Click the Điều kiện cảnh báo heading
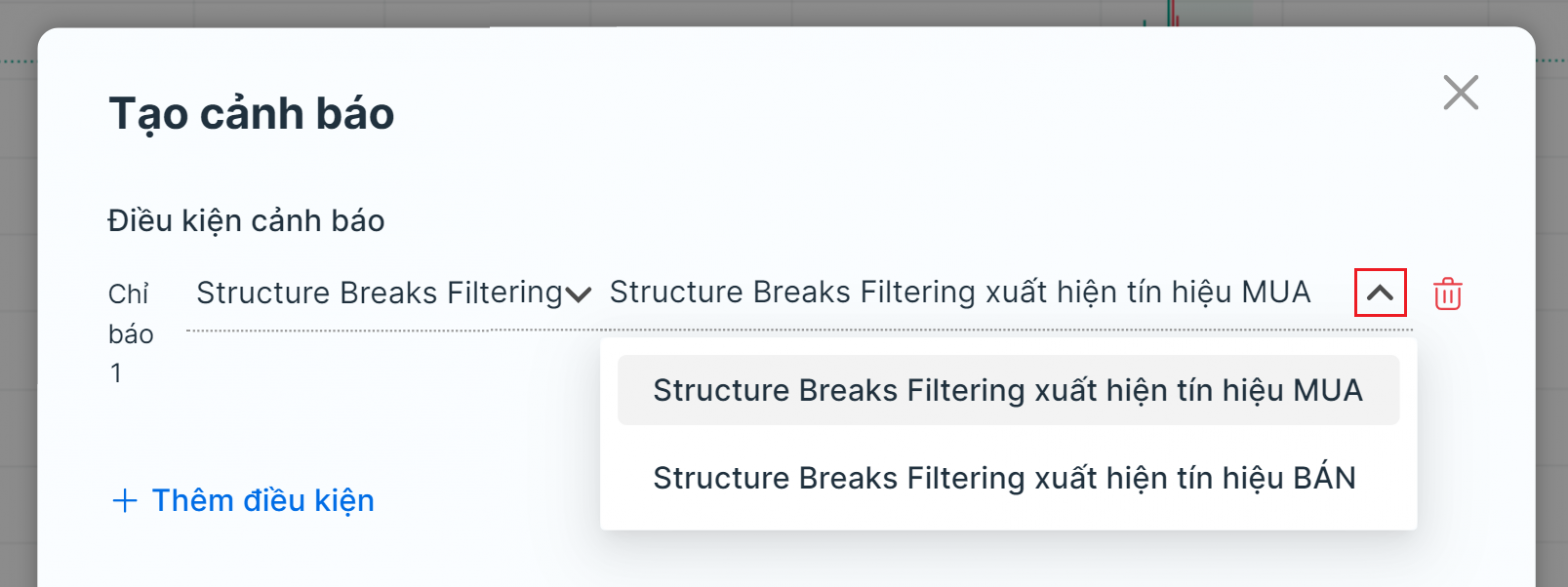Image resolution: width=1568 pixels, height=587 pixels. point(246,221)
